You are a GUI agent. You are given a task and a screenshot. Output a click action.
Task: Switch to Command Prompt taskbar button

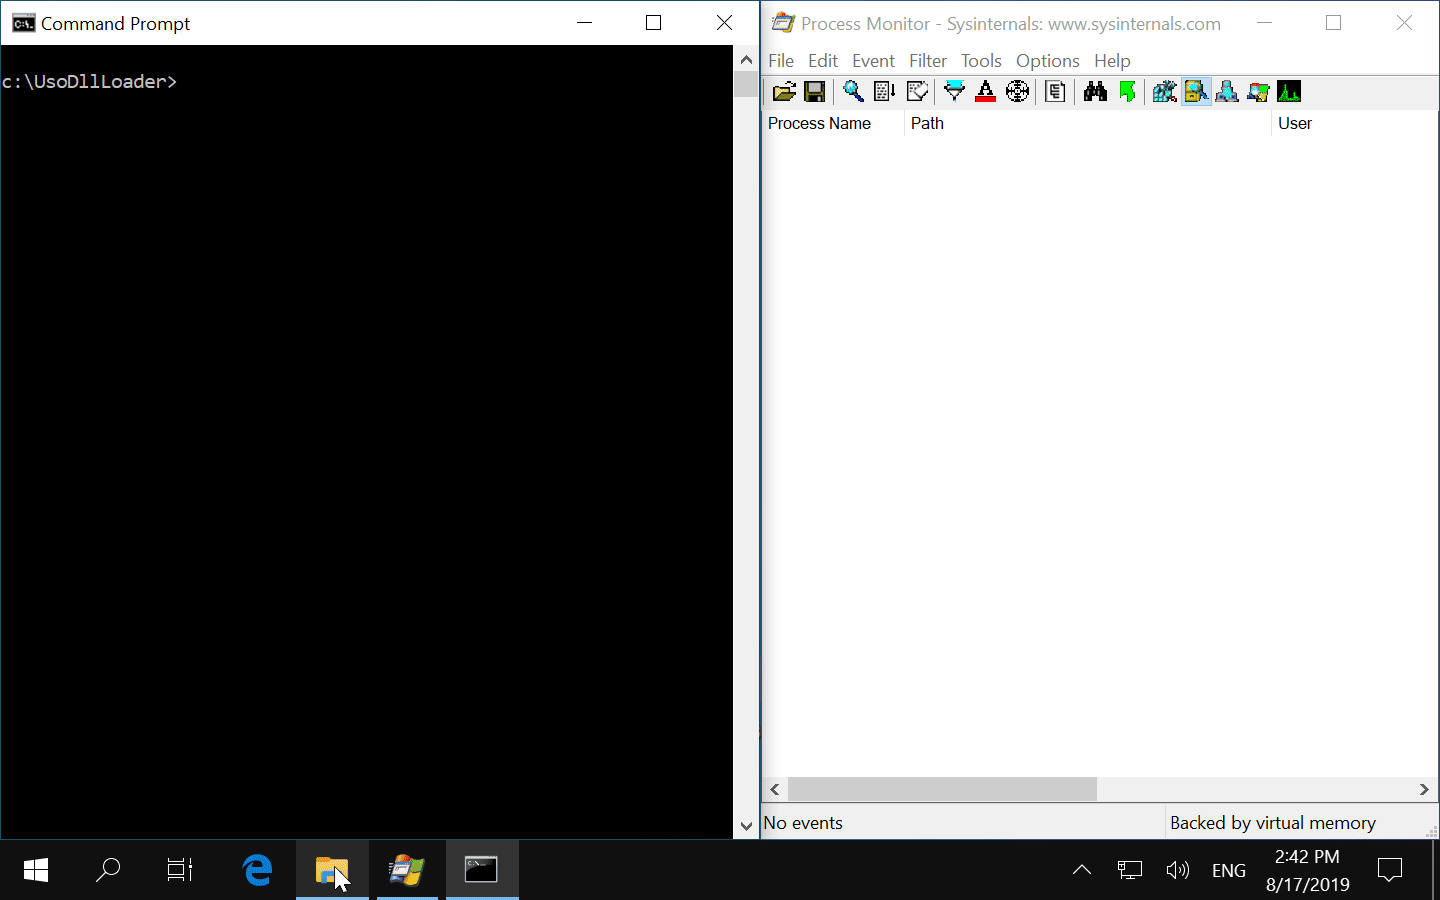(481, 870)
